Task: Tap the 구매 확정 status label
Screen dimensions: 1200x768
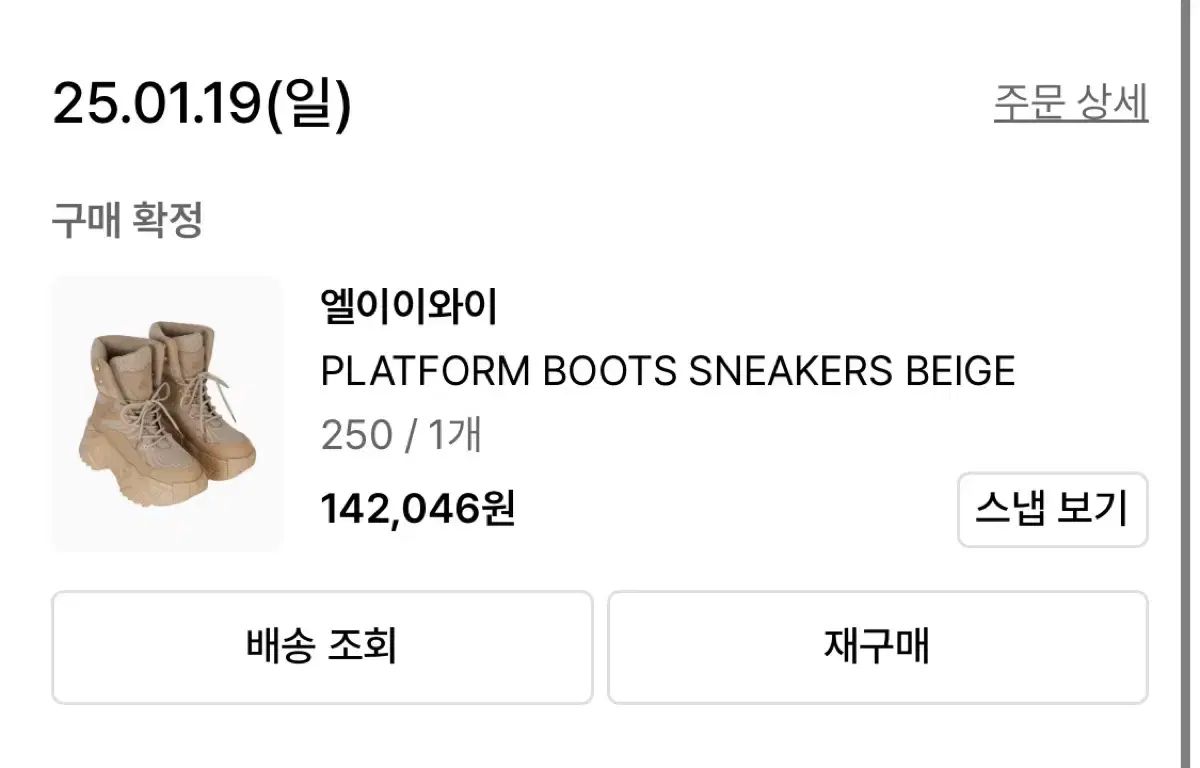Action: pyautogui.click(x=127, y=220)
